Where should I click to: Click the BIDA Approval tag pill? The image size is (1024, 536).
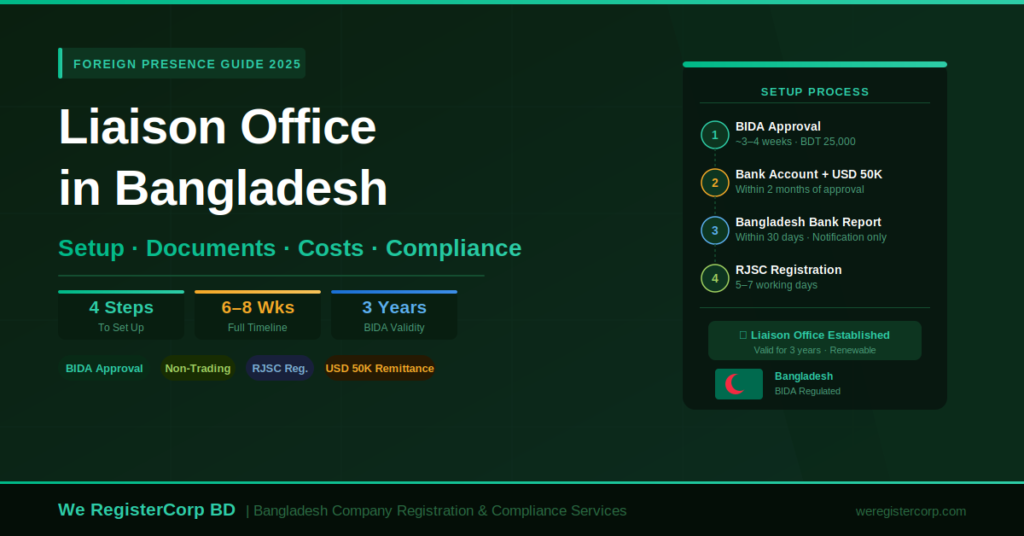[x=104, y=368]
